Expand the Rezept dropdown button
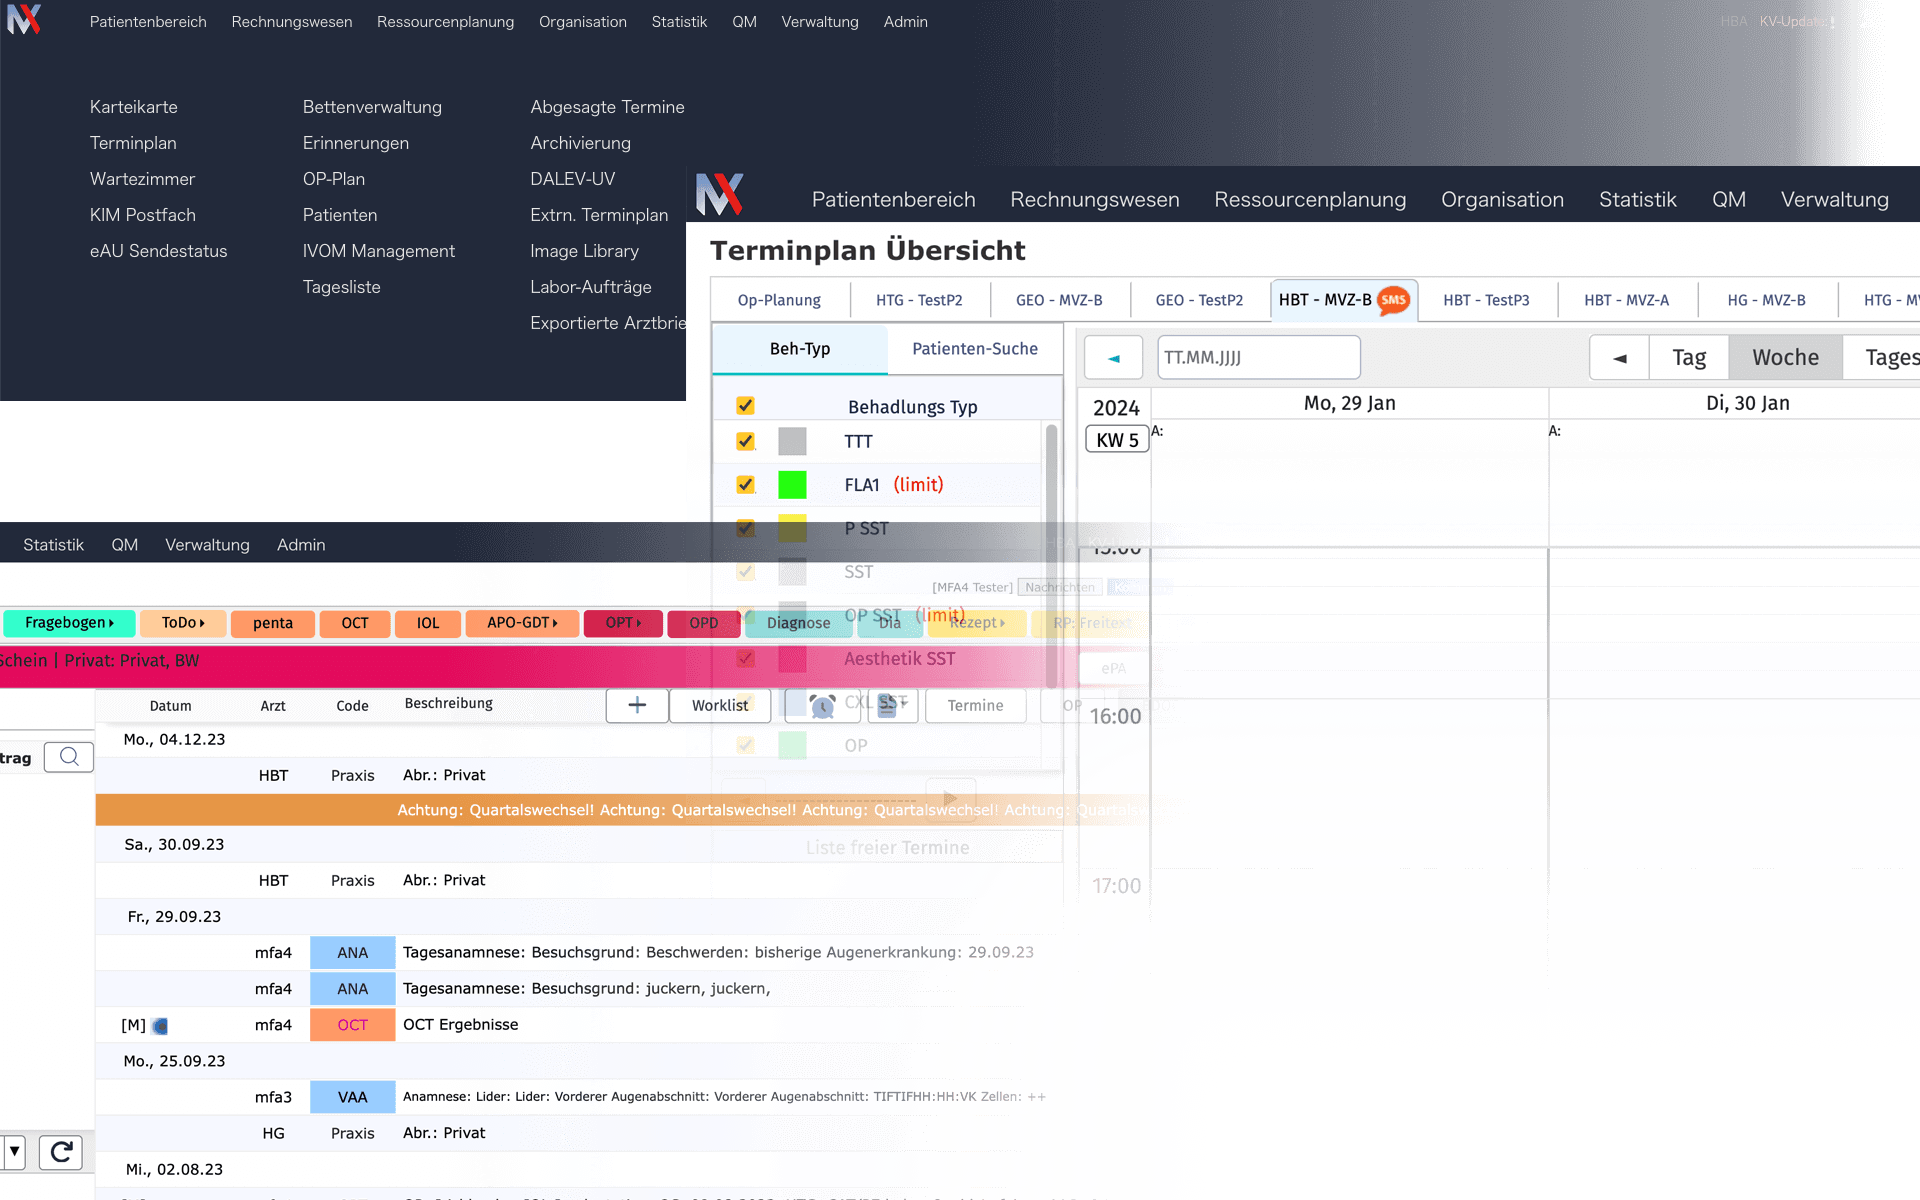Screen dimensions: 1920x1200 977,623
